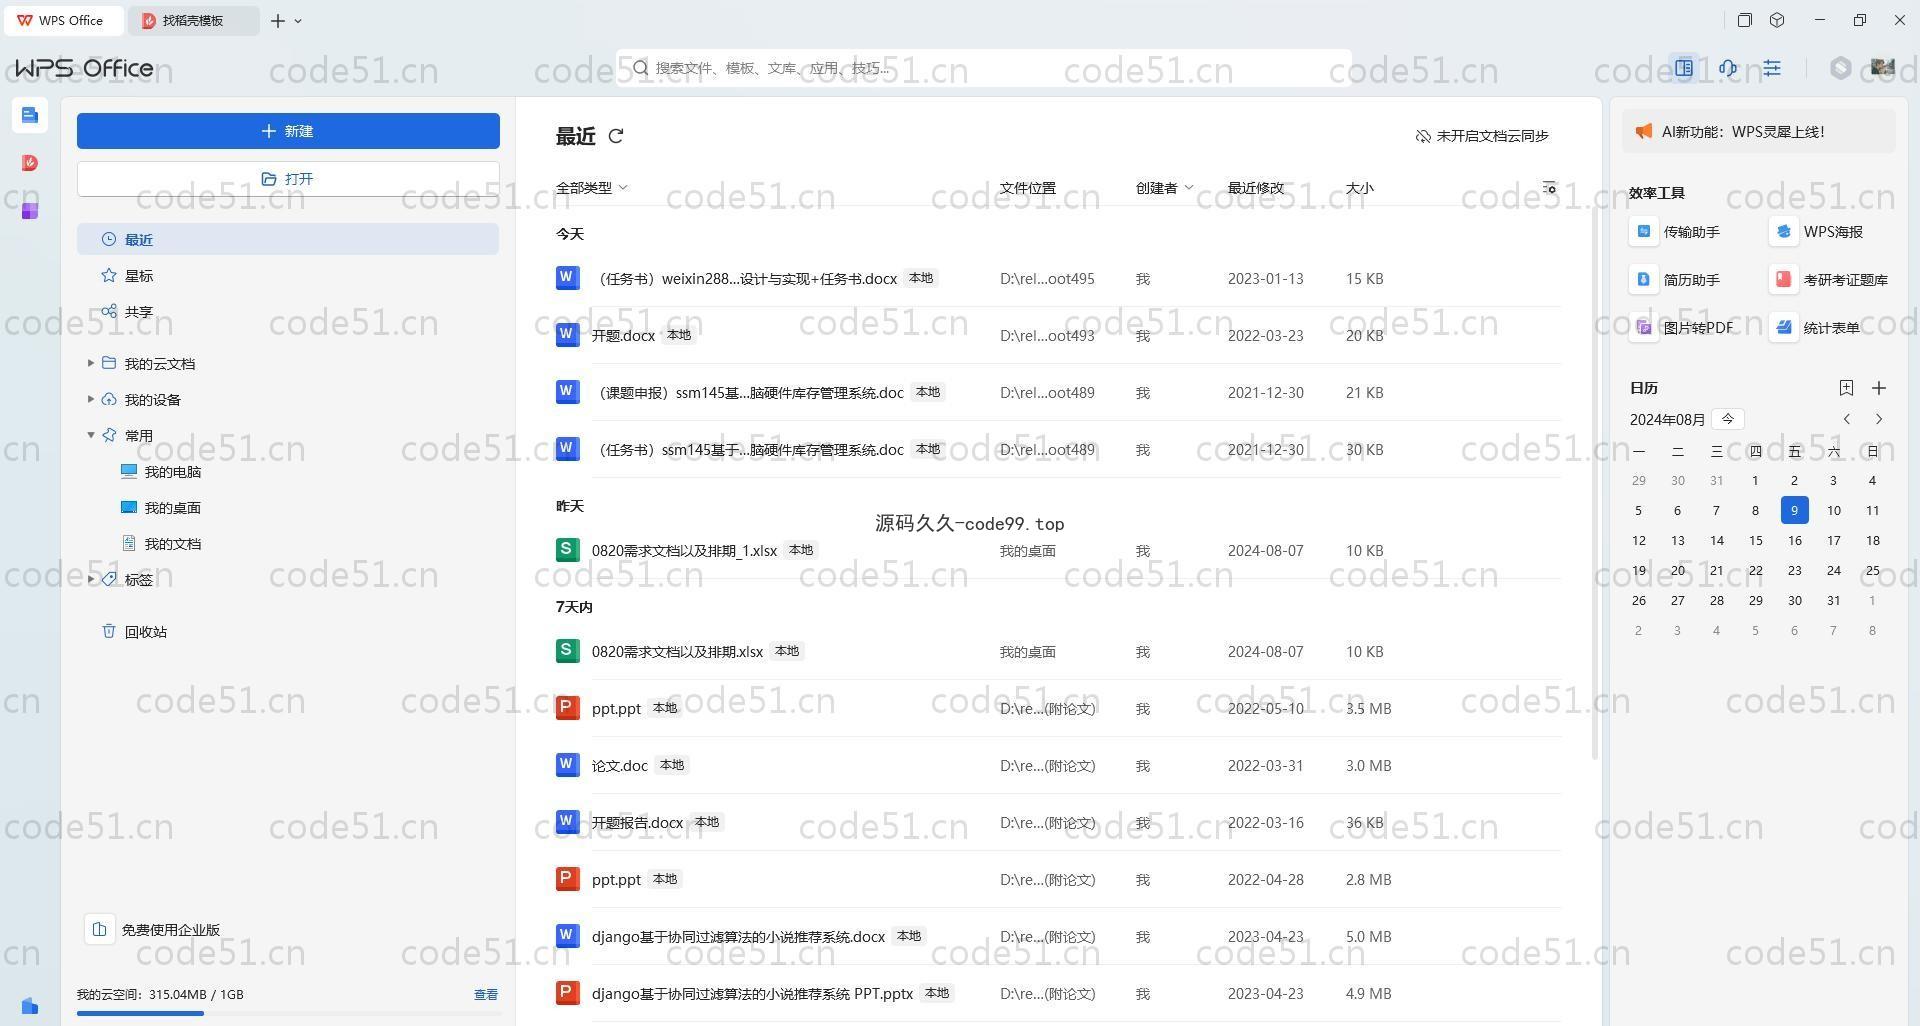The width and height of the screenshot is (1920, 1026).
Task: Open 我的桌面 location
Action: (x=162, y=507)
